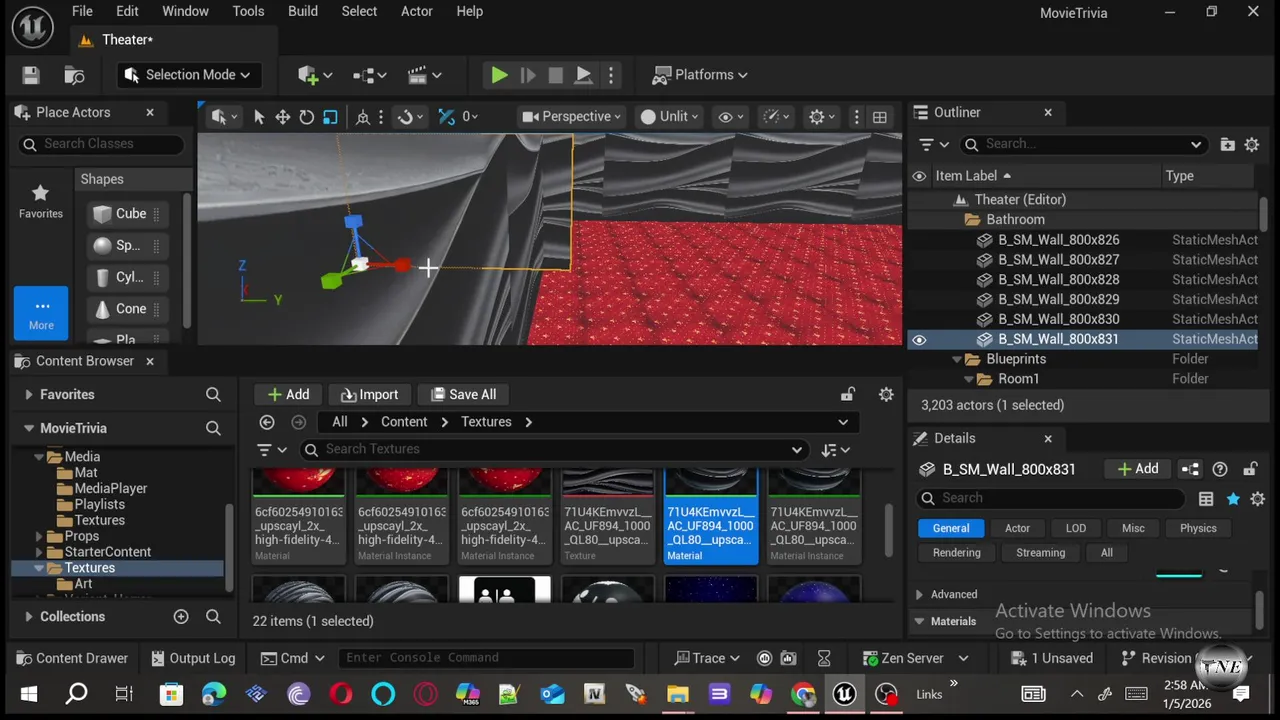Screen dimensions: 1280x720
Task: Choose the Translate (move) gizmo tool
Action: pyautogui.click(x=283, y=117)
